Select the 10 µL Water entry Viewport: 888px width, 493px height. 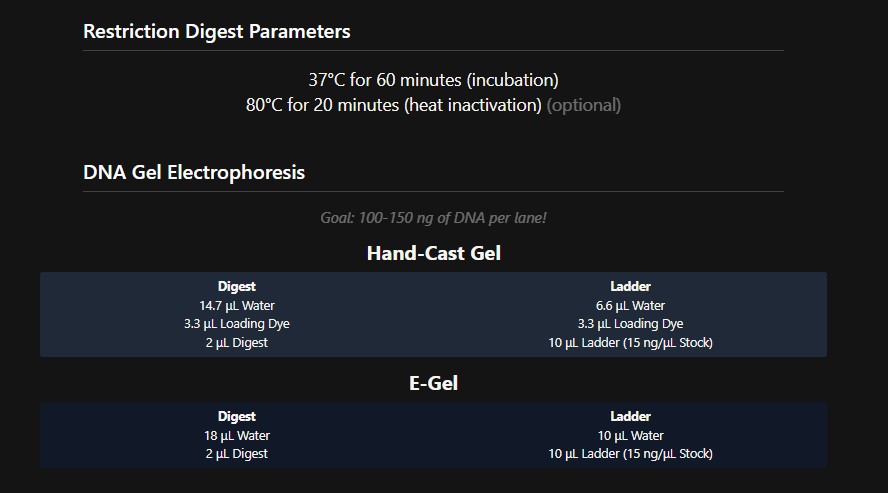point(630,435)
